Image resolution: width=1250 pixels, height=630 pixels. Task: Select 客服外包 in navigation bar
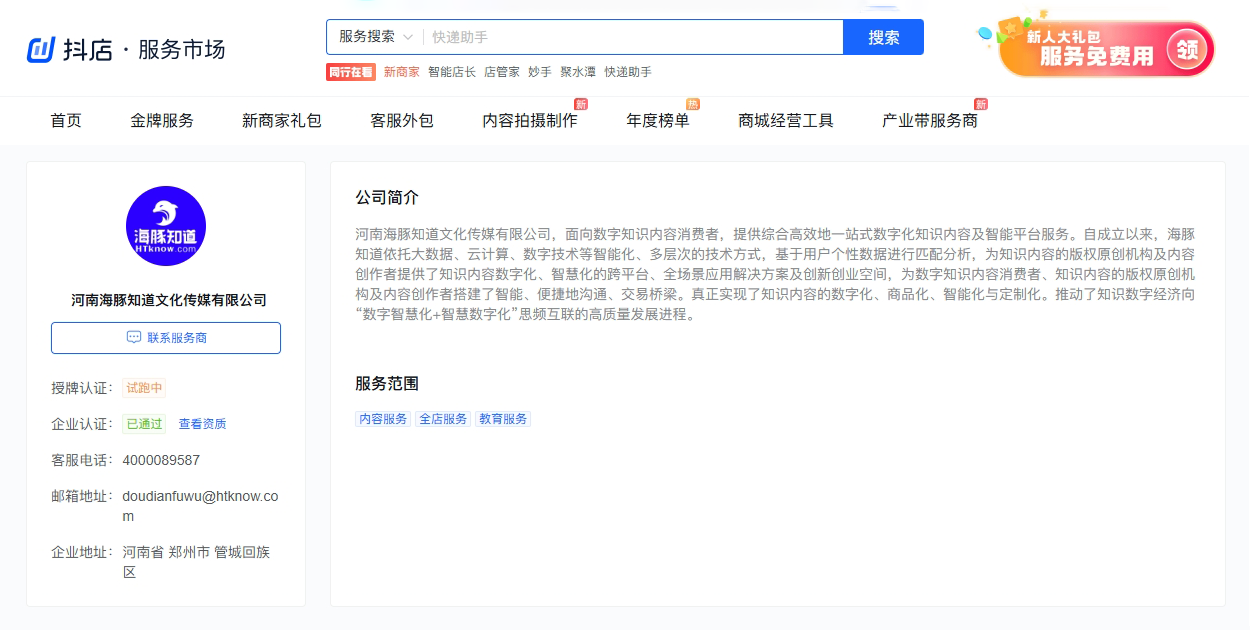(402, 121)
